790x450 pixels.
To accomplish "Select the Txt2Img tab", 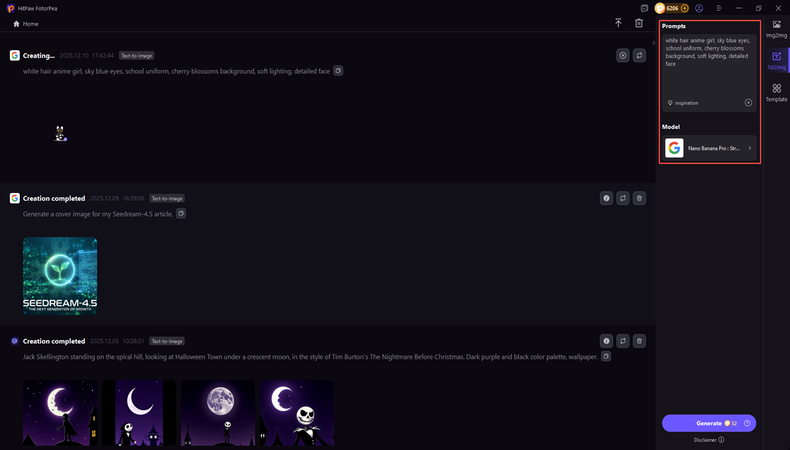I will [x=777, y=61].
